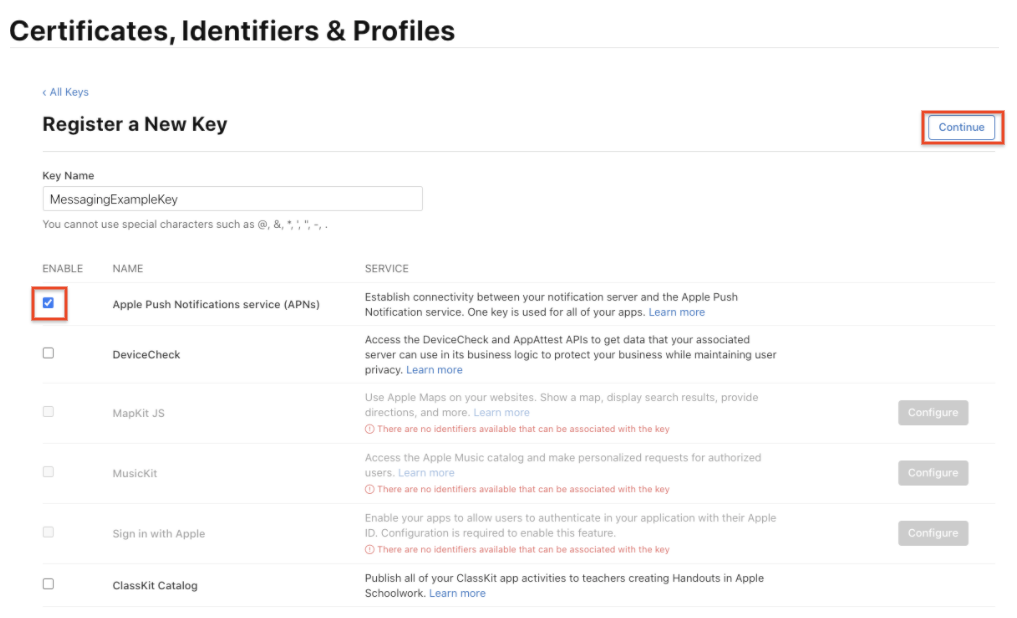Click Configure for Sign in with Apple
Screen dimensions: 1017x618
pyautogui.click(x=932, y=533)
